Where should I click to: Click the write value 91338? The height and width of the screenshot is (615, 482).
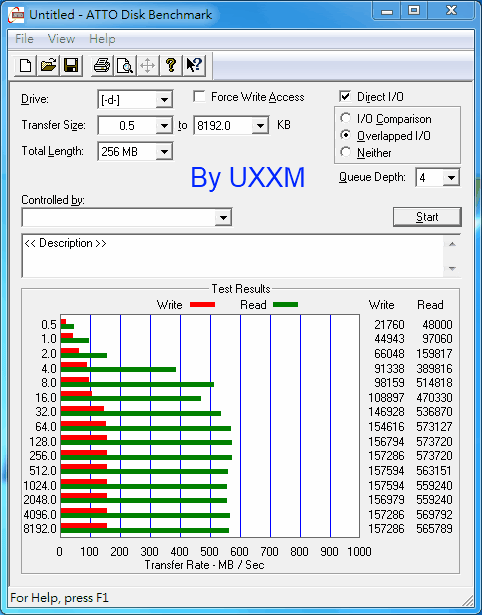[389, 369]
